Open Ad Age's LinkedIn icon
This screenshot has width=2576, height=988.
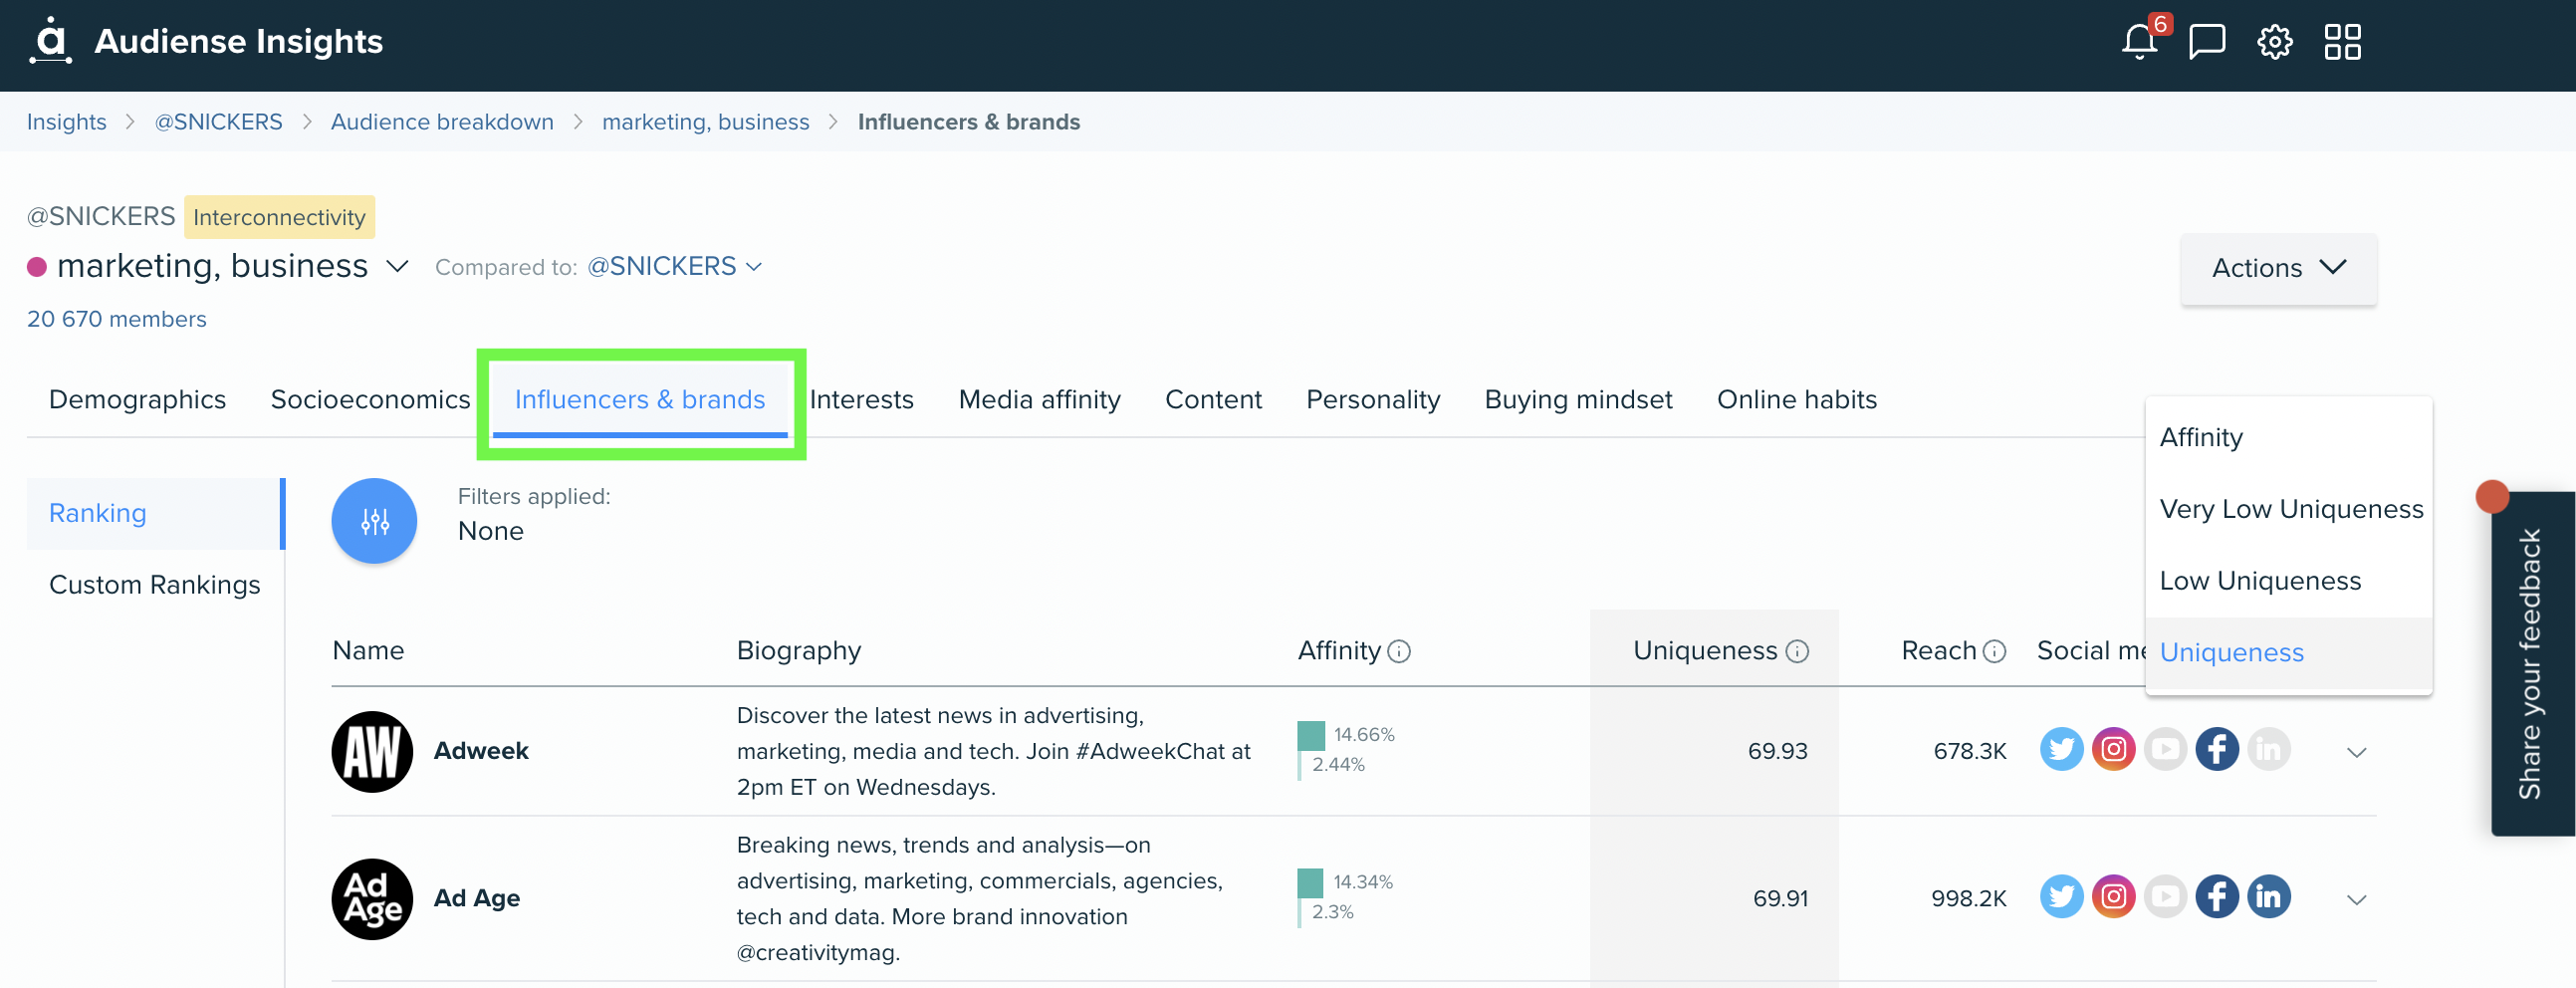pyautogui.click(x=2269, y=897)
